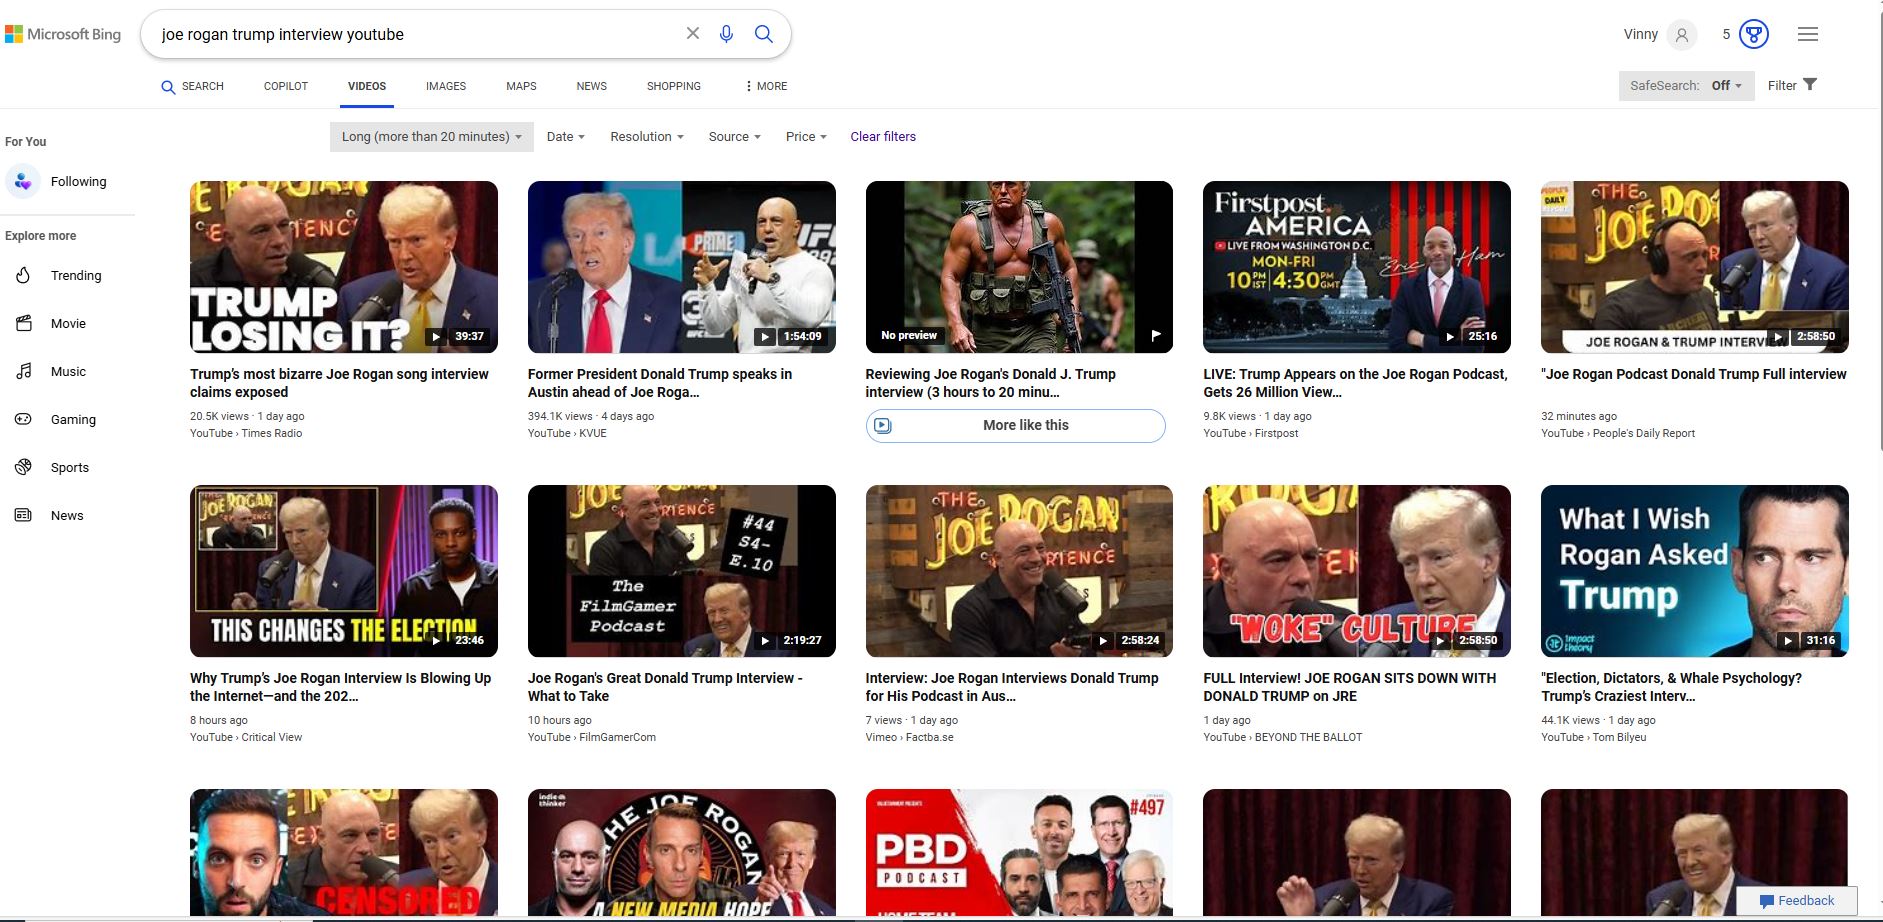Viewport: 1883px width, 922px height.
Task: Click the Microsoft Bing logo
Action: pyautogui.click(x=63, y=34)
